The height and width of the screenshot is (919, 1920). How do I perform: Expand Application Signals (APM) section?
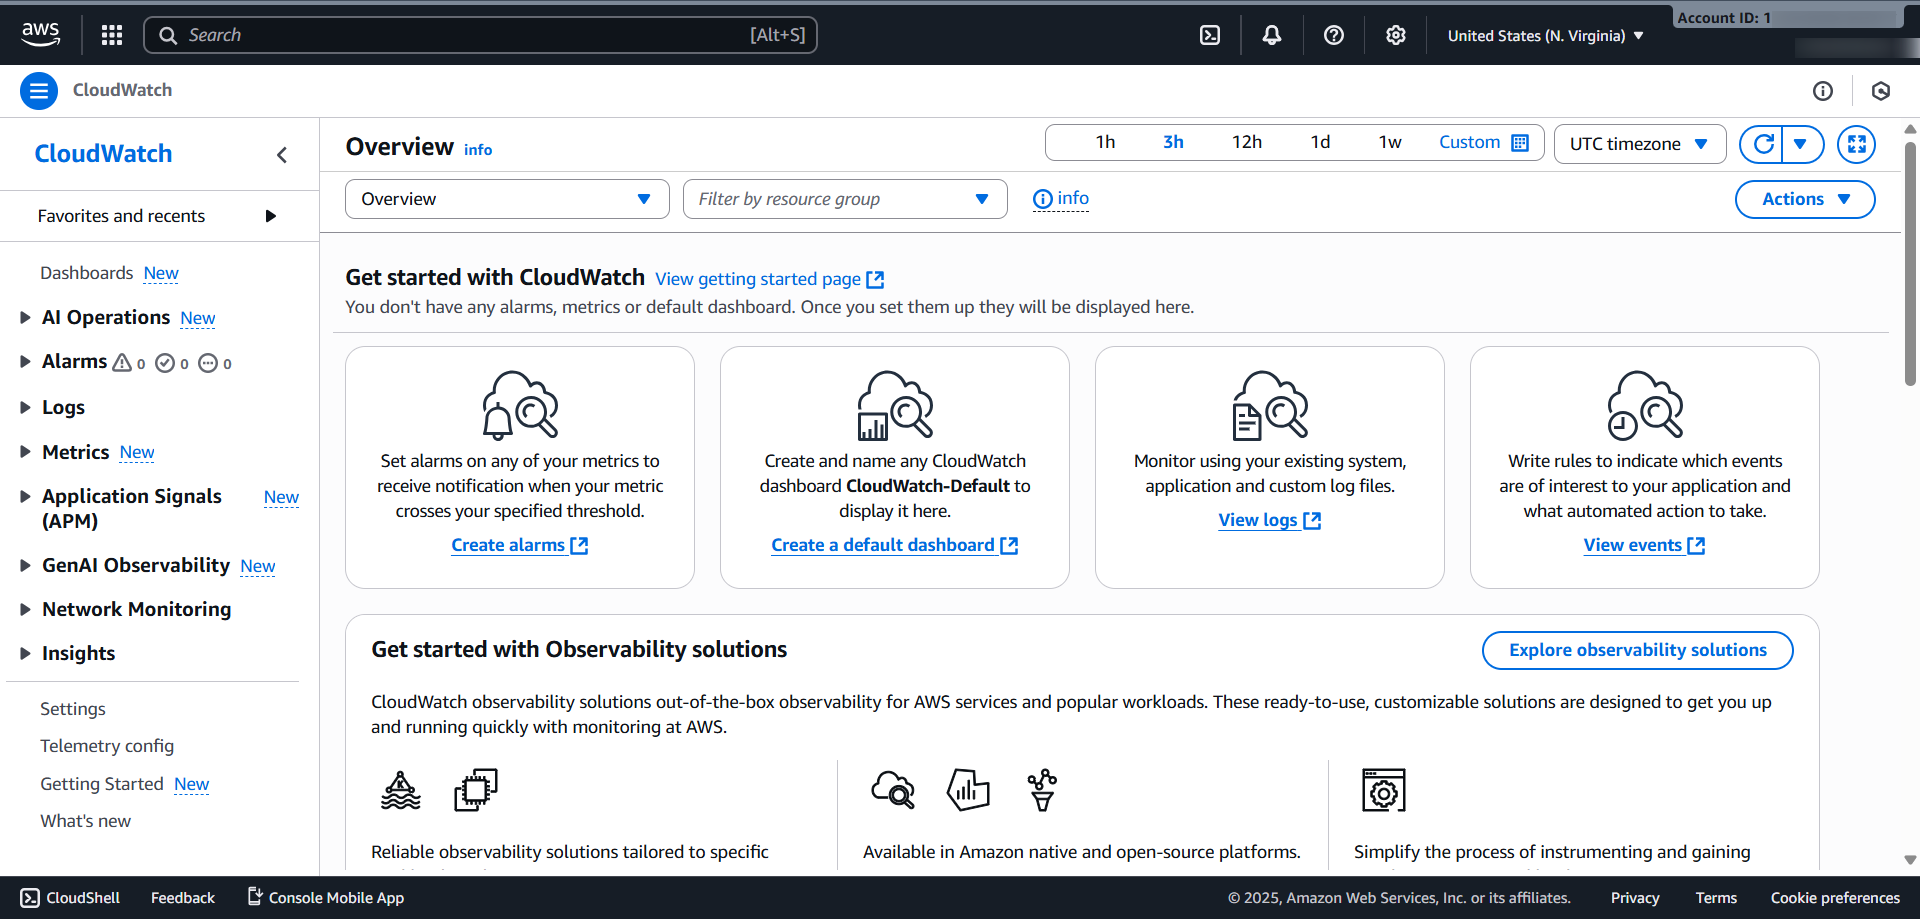click(x=25, y=496)
